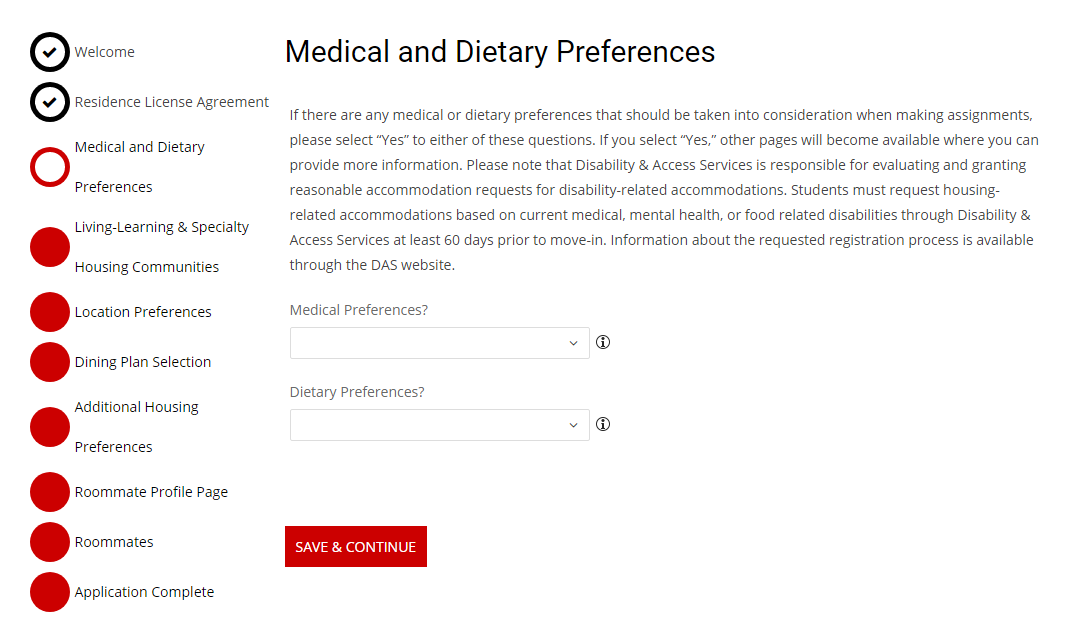Viewport: 1082px width, 642px height.
Task: Click the Application Complete red circle
Action: [x=50, y=592]
